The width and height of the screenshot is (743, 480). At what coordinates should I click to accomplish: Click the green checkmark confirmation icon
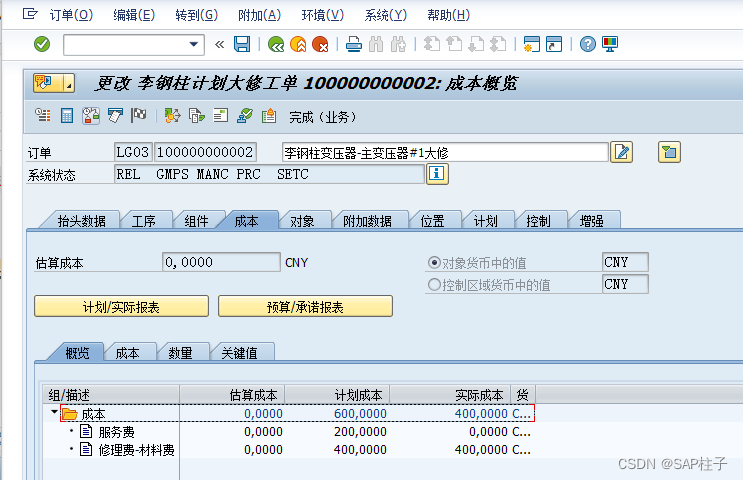(x=245, y=115)
